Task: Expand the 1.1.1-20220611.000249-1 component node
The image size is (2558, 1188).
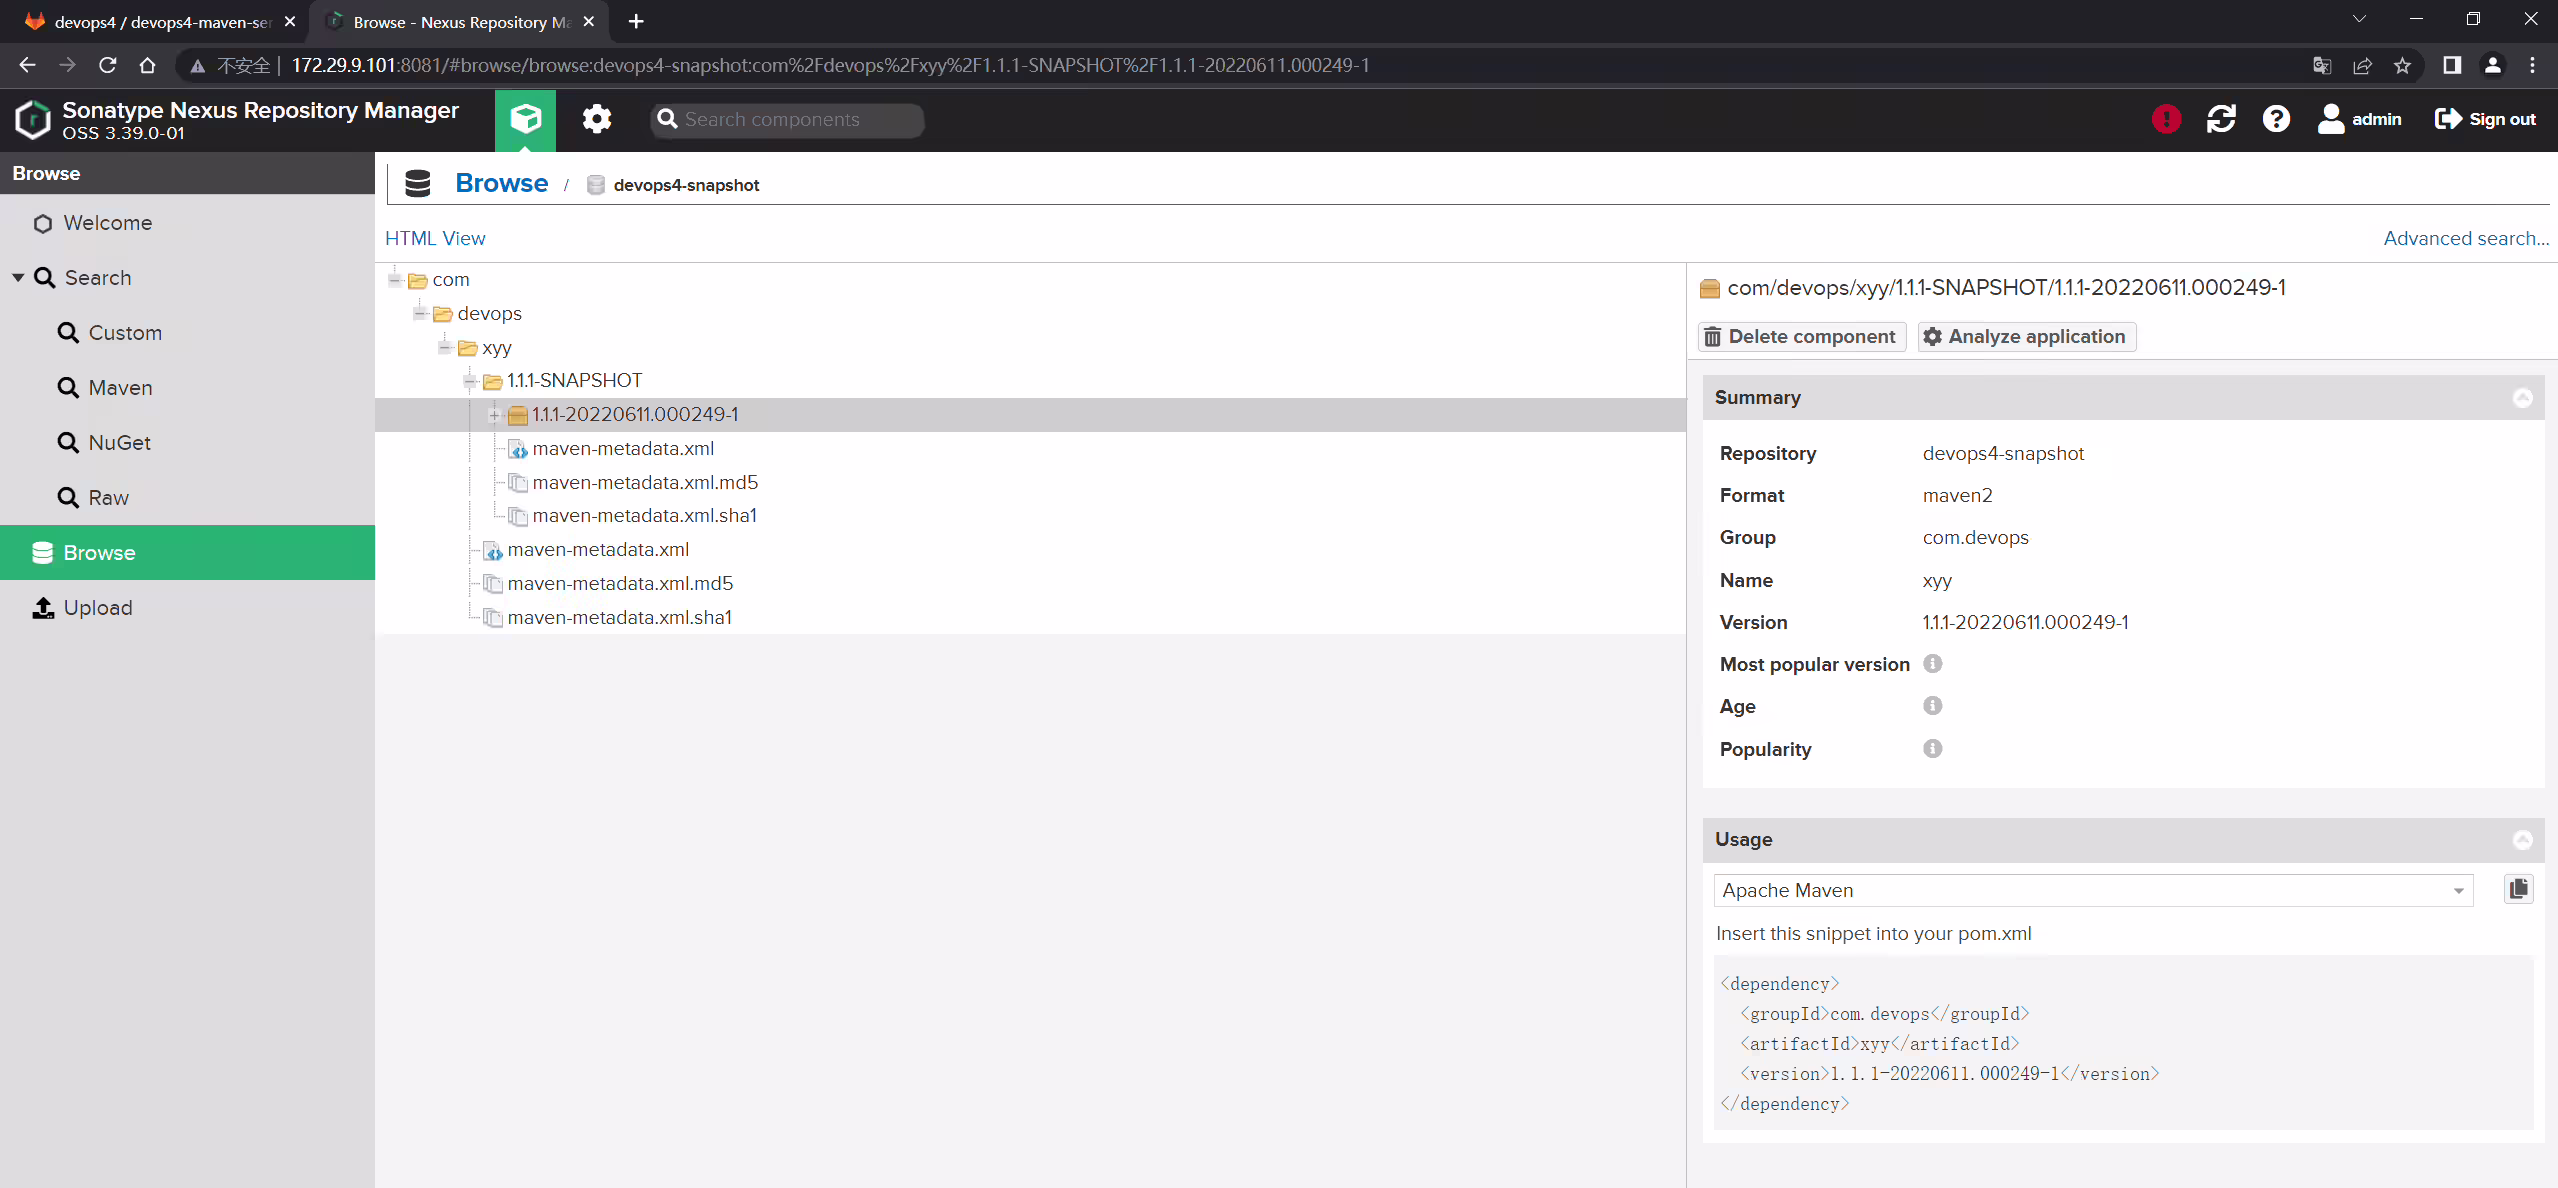Action: pyautogui.click(x=494, y=415)
